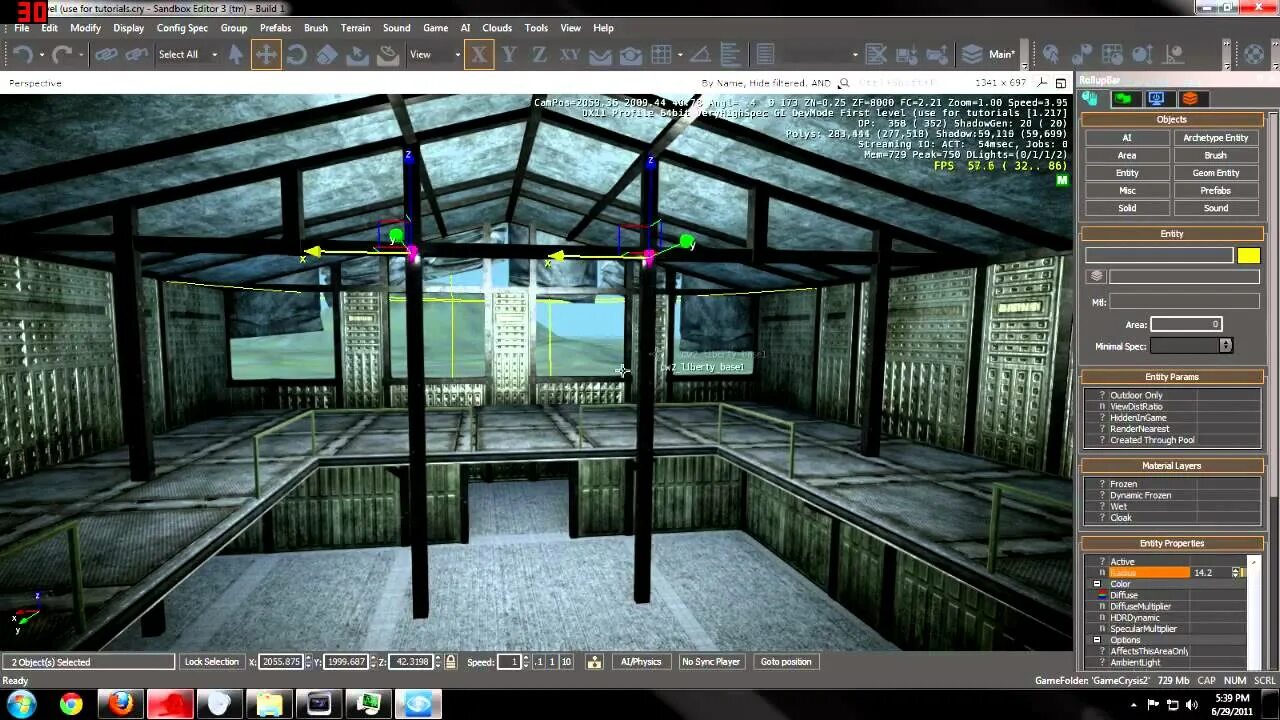The width and height of the screenshot is (1280, 720).
Task: Activate the Scale tool
Action: point(326,54)
